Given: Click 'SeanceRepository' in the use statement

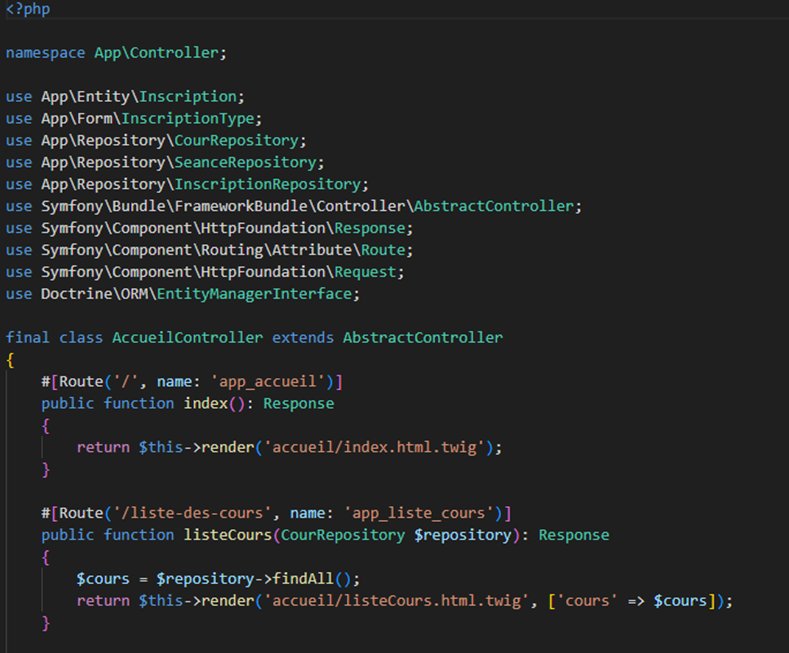Looking at the screenshot, I should point(246,162).
